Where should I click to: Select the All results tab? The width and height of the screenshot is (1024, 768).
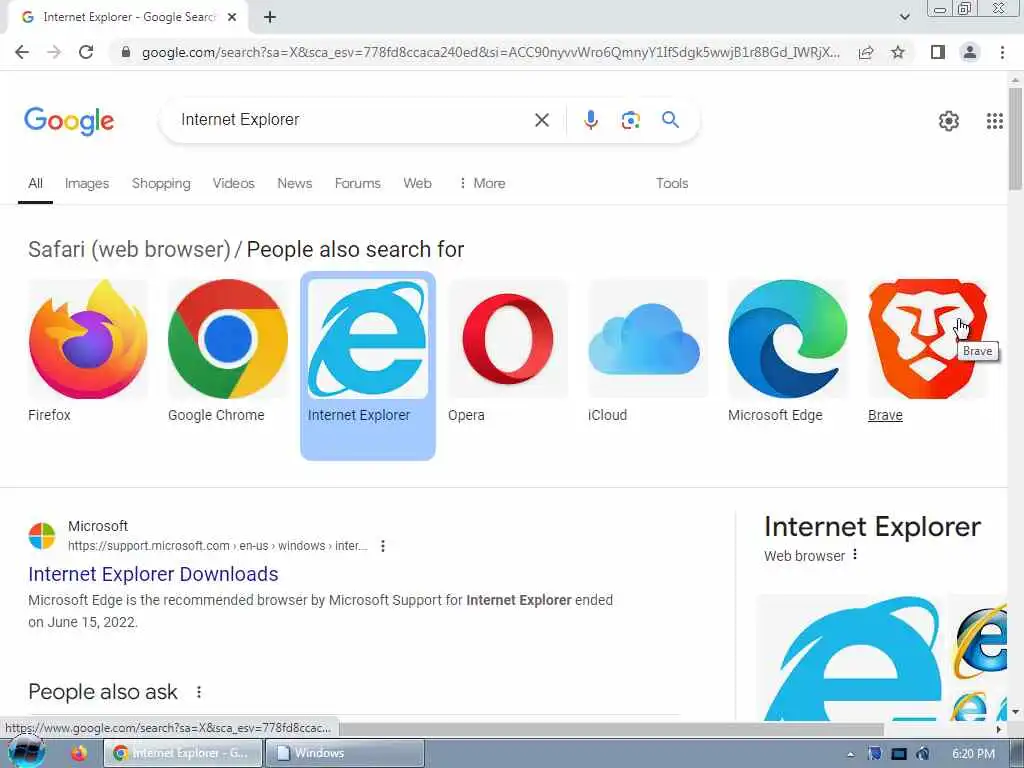[35, 184]
